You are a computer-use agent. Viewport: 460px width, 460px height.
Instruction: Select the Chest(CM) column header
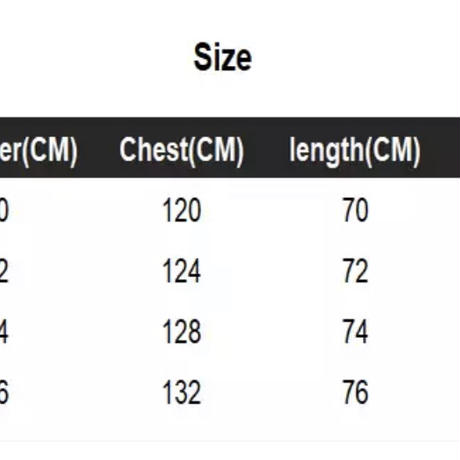coord(182,150)
